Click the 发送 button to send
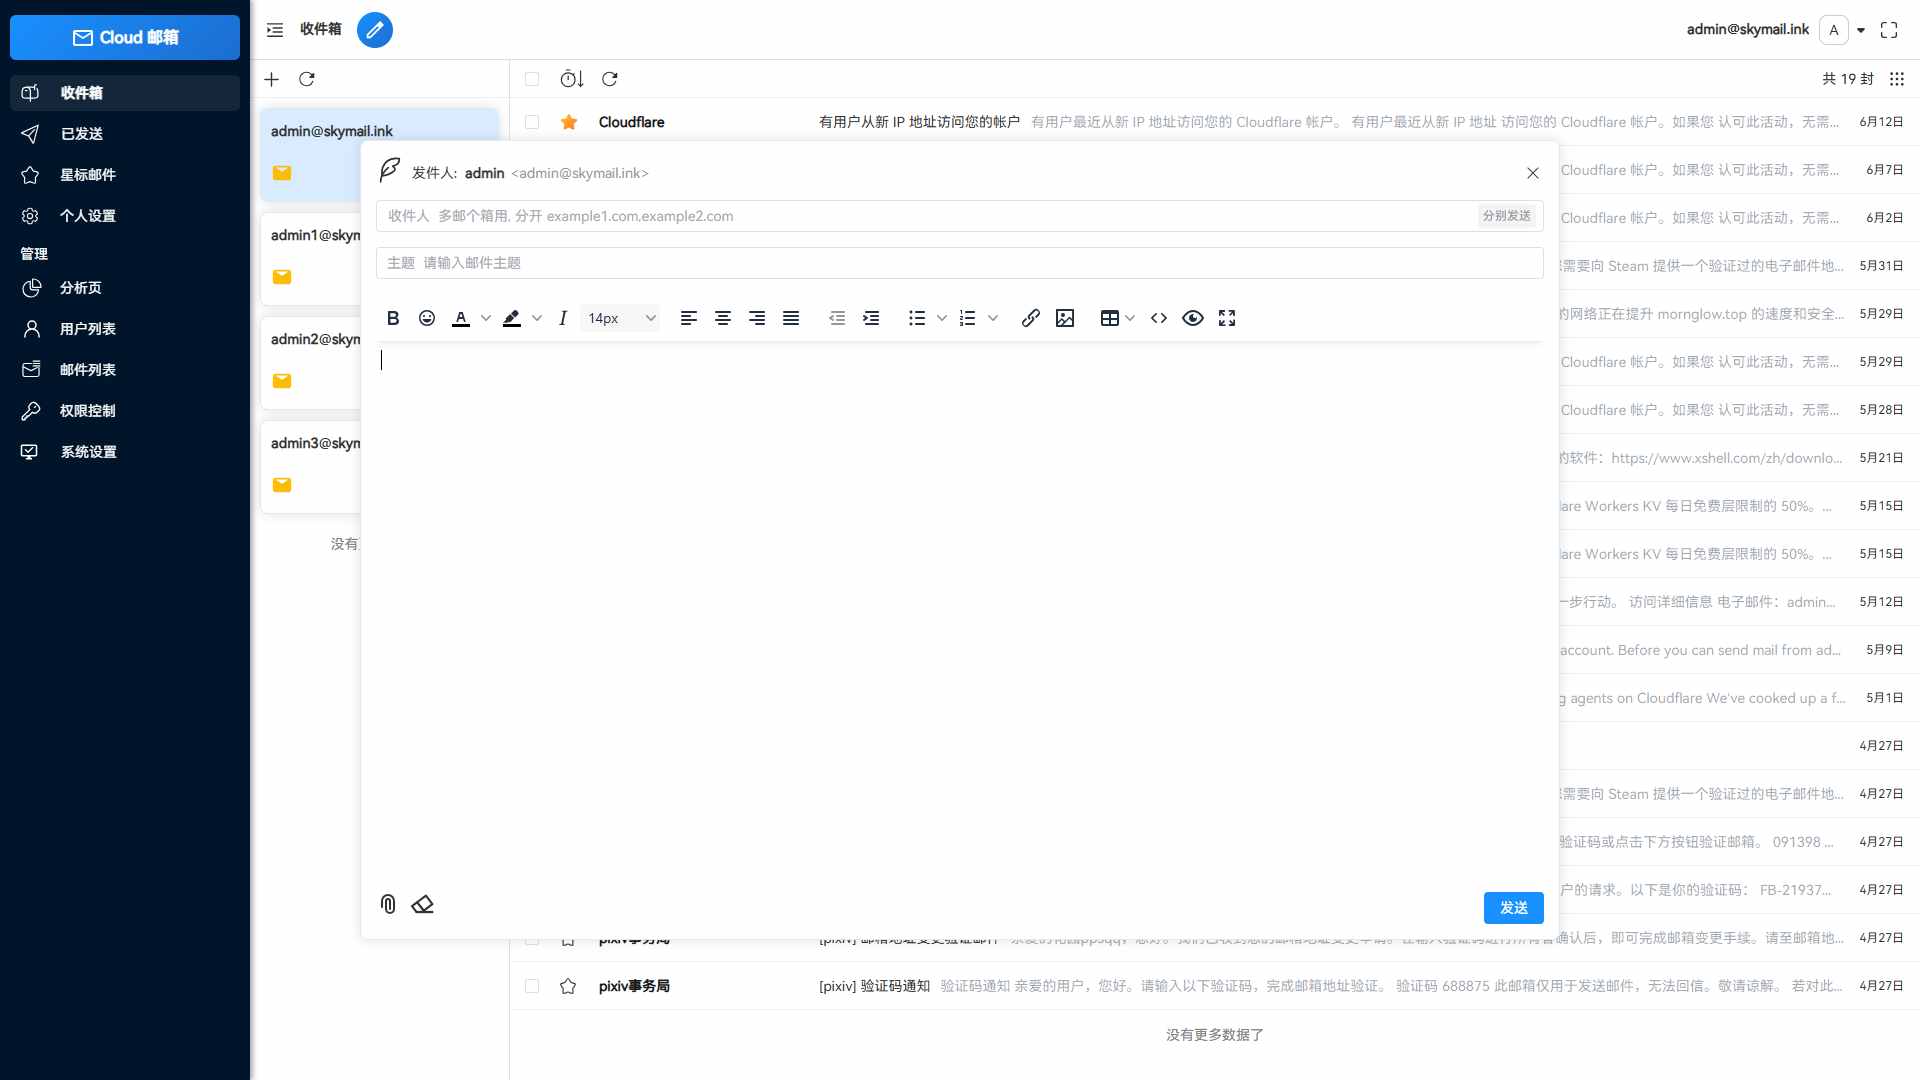The height and width of the screenshot is (1080, 1920). 1513,907
